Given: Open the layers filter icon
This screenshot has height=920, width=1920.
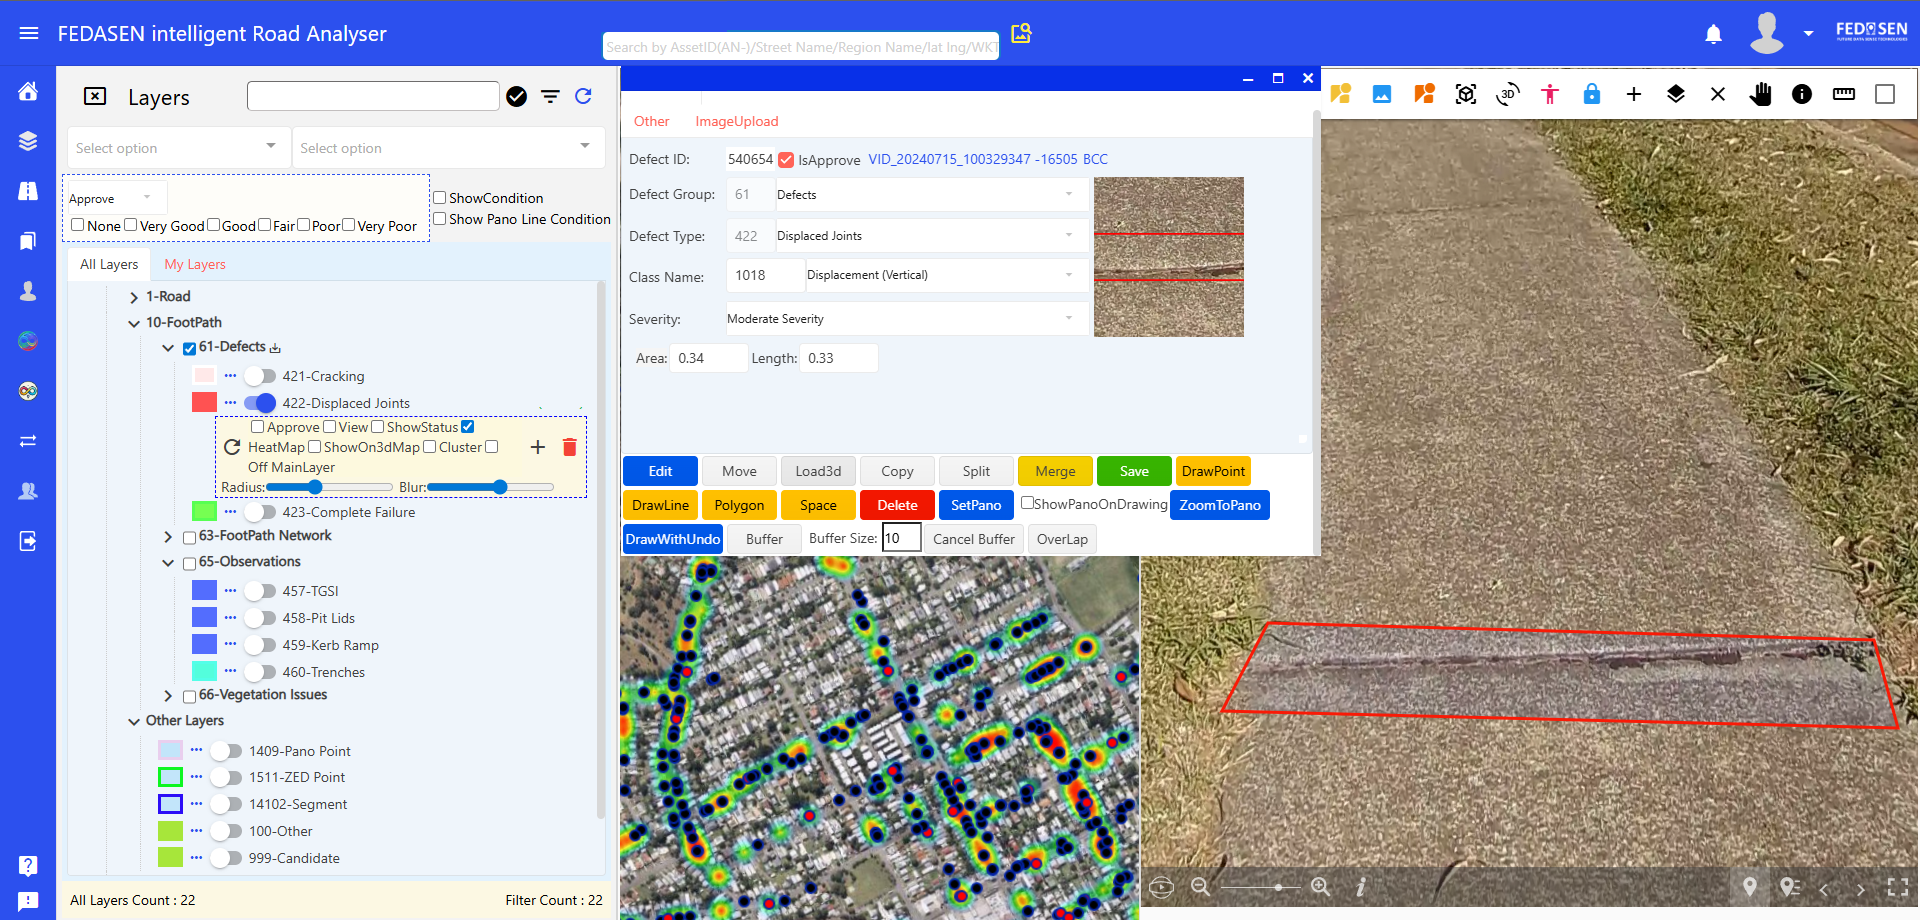Looking at the screenshot, I should (550, 96).
